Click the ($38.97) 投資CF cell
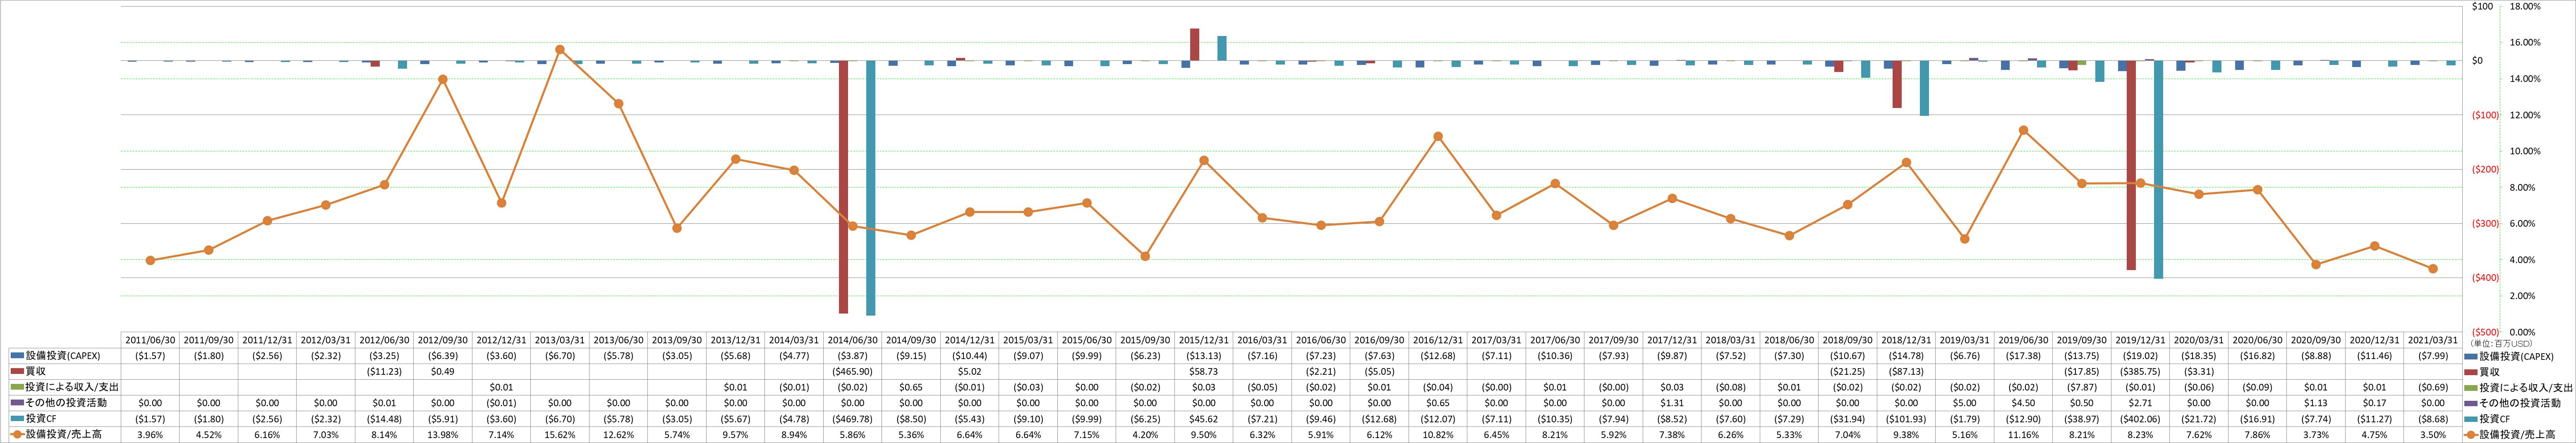 [2082, 419]
